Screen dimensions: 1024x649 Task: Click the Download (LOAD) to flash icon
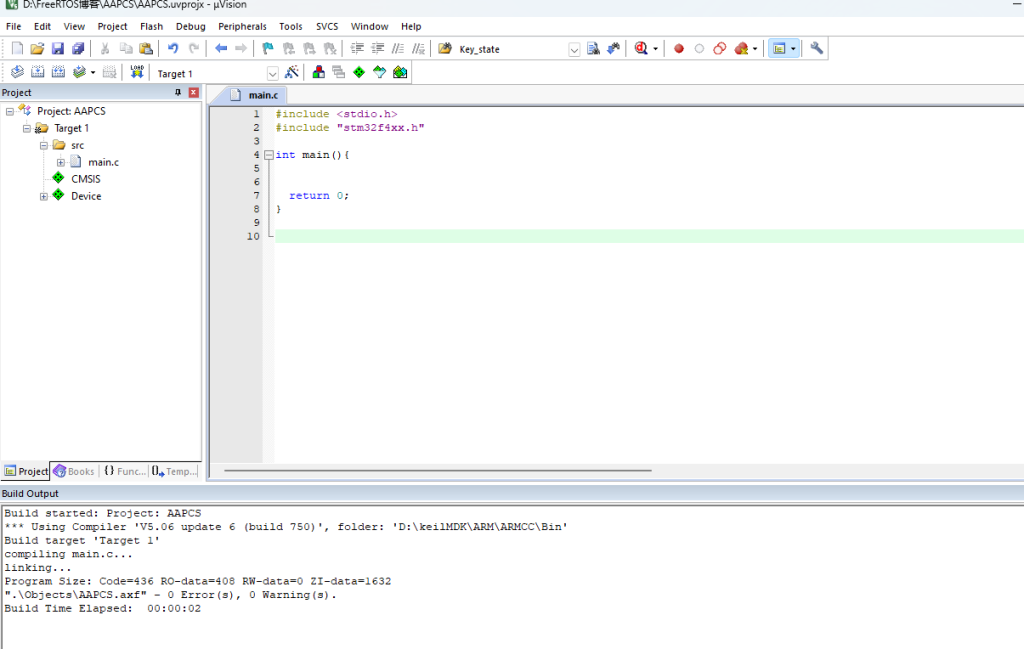coord(137,72)
